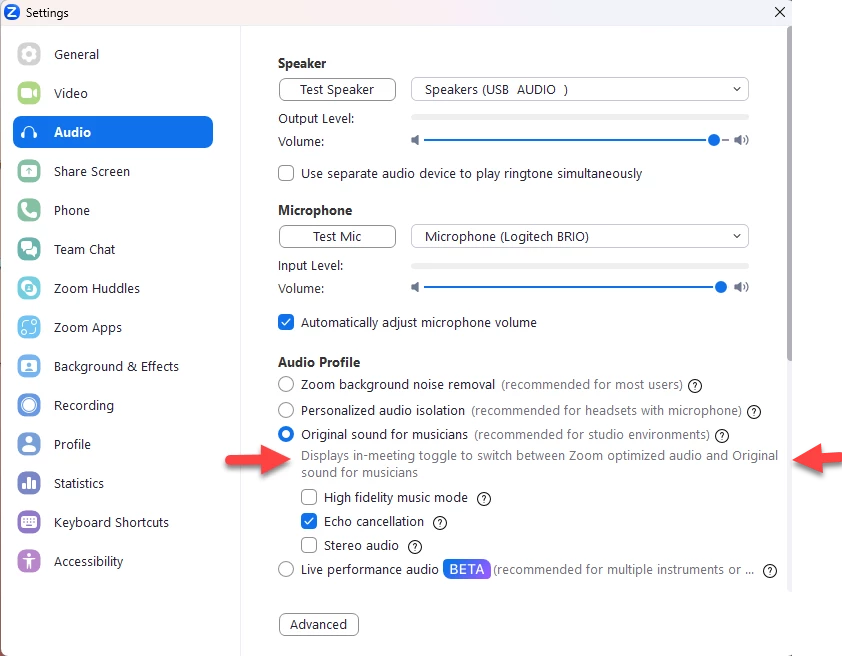Click the Keyboard Shortcuts icon
The image size is (842, 656).
tap(28, 522)
